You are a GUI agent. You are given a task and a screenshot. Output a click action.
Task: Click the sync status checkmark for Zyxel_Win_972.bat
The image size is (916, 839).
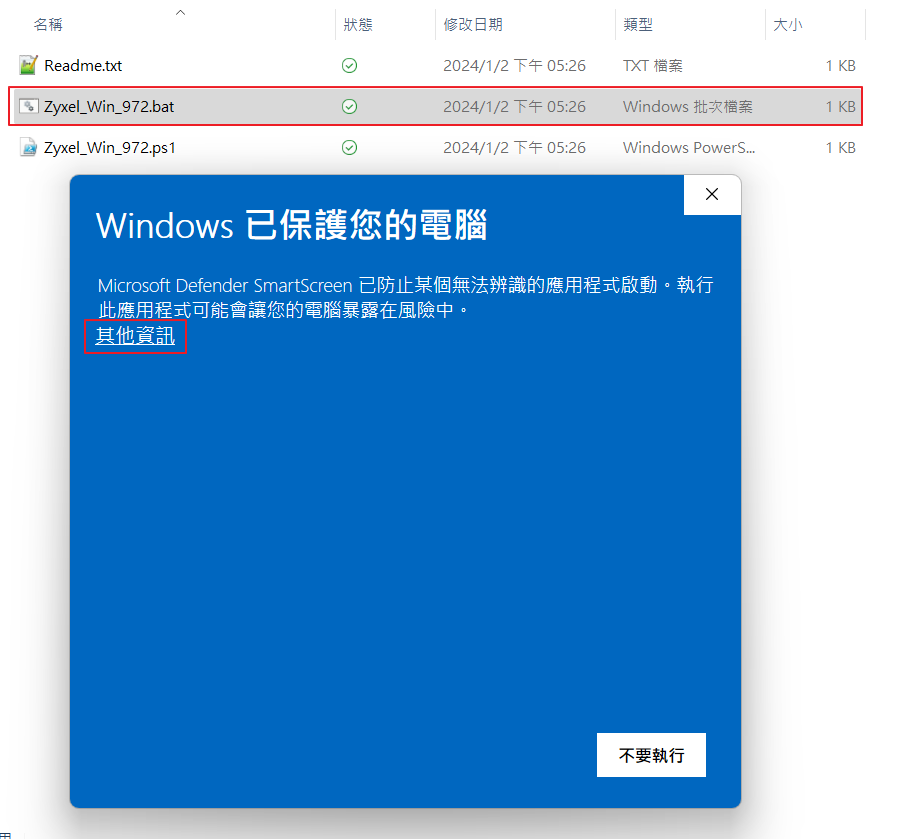point(349,106)
